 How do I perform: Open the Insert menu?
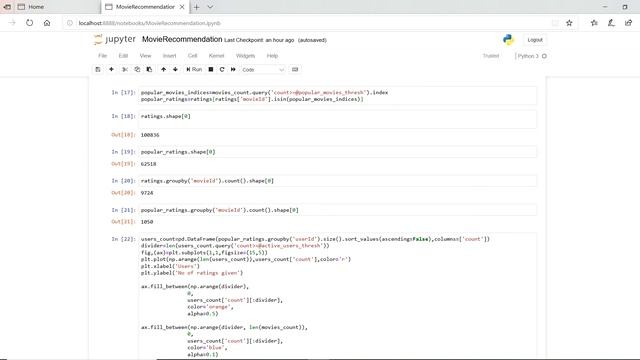click(169, 56)
